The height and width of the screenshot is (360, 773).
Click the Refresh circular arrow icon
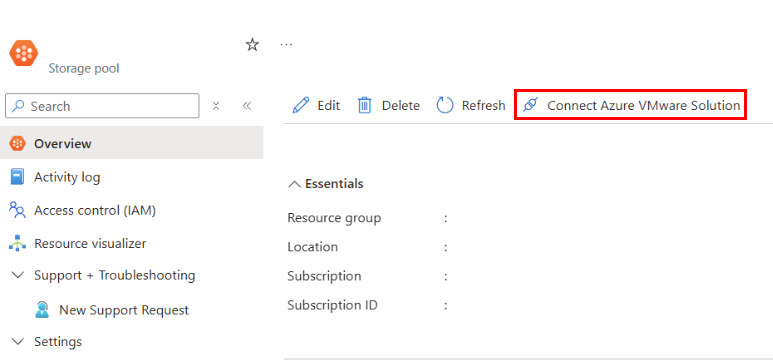tap(445, 106)
